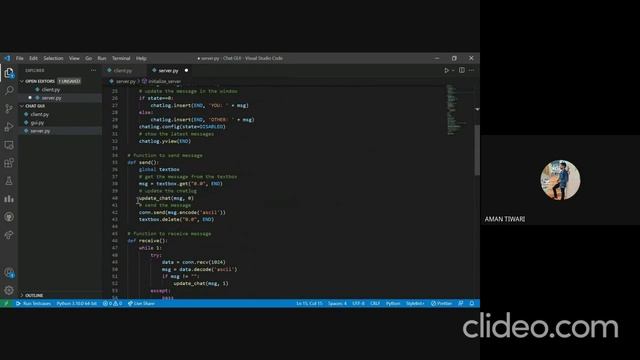Click the code minimap overview
Image resolution: width=640 pixels, height=360 pixels.
457,110
